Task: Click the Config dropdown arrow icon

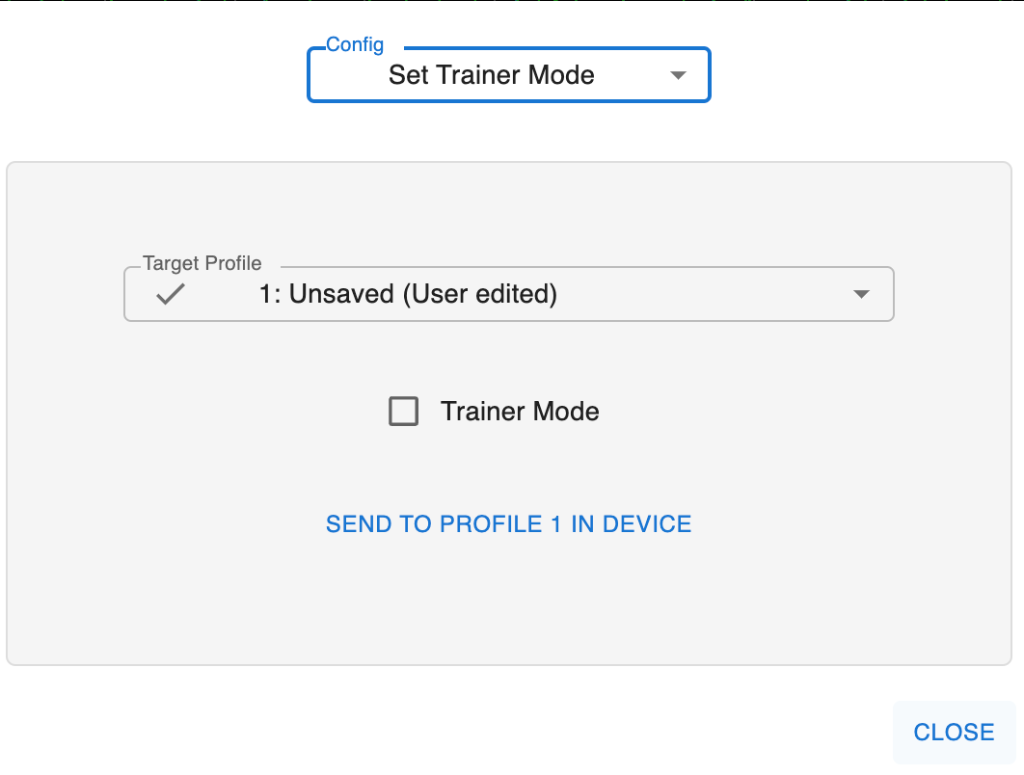Action: 678,75
